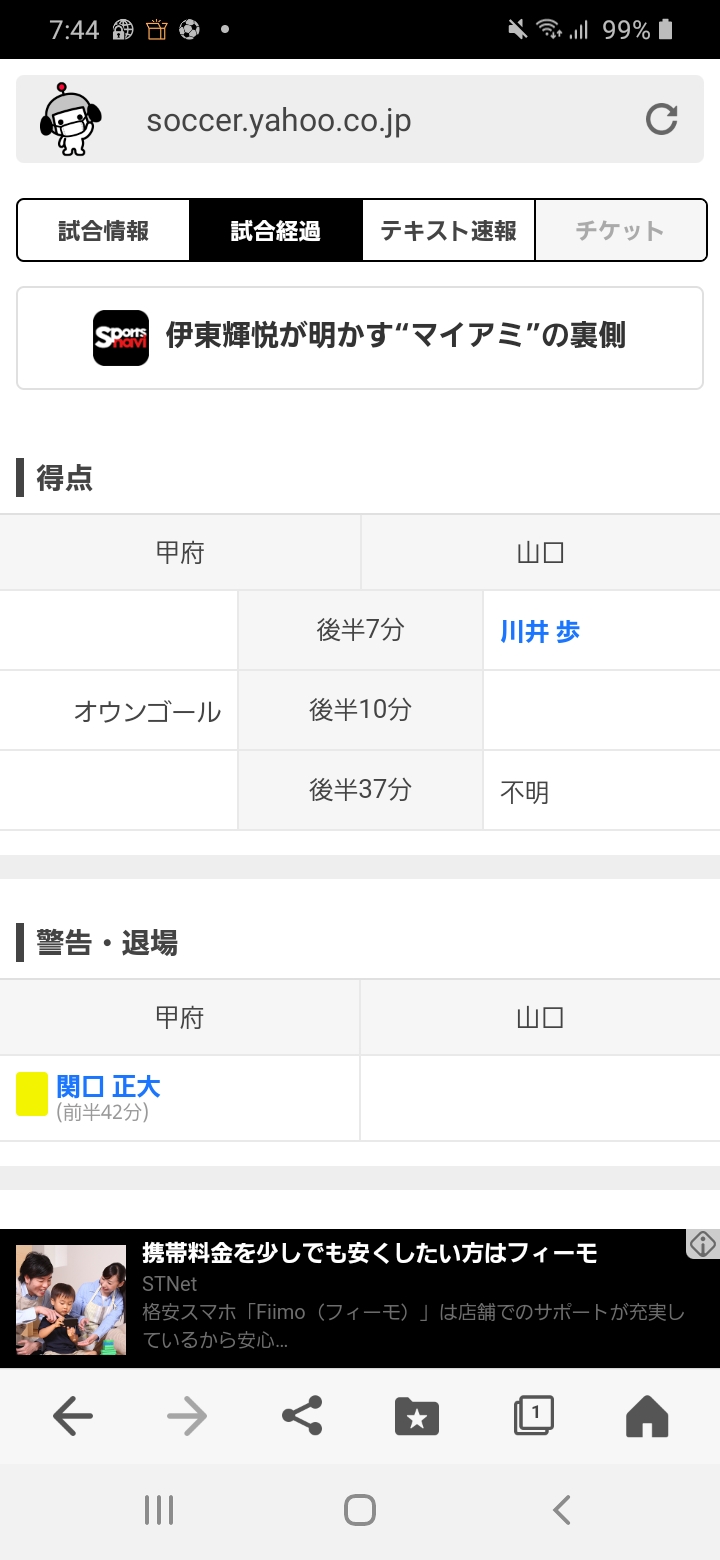This screenshot has width=720, height=1560.
Task: Tap the ad info icon on the banner
Action: [703, 1244]
